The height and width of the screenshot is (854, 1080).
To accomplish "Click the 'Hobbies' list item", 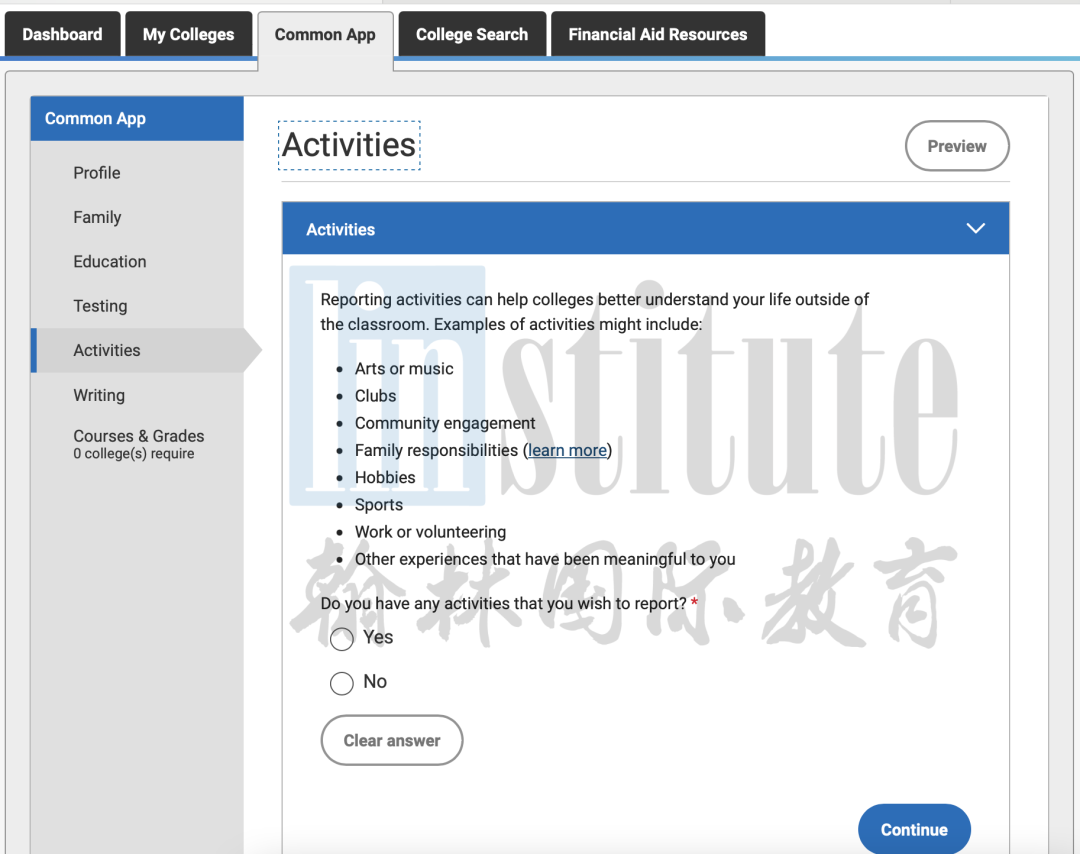I will pyautogui.click(x=385, y=477).
